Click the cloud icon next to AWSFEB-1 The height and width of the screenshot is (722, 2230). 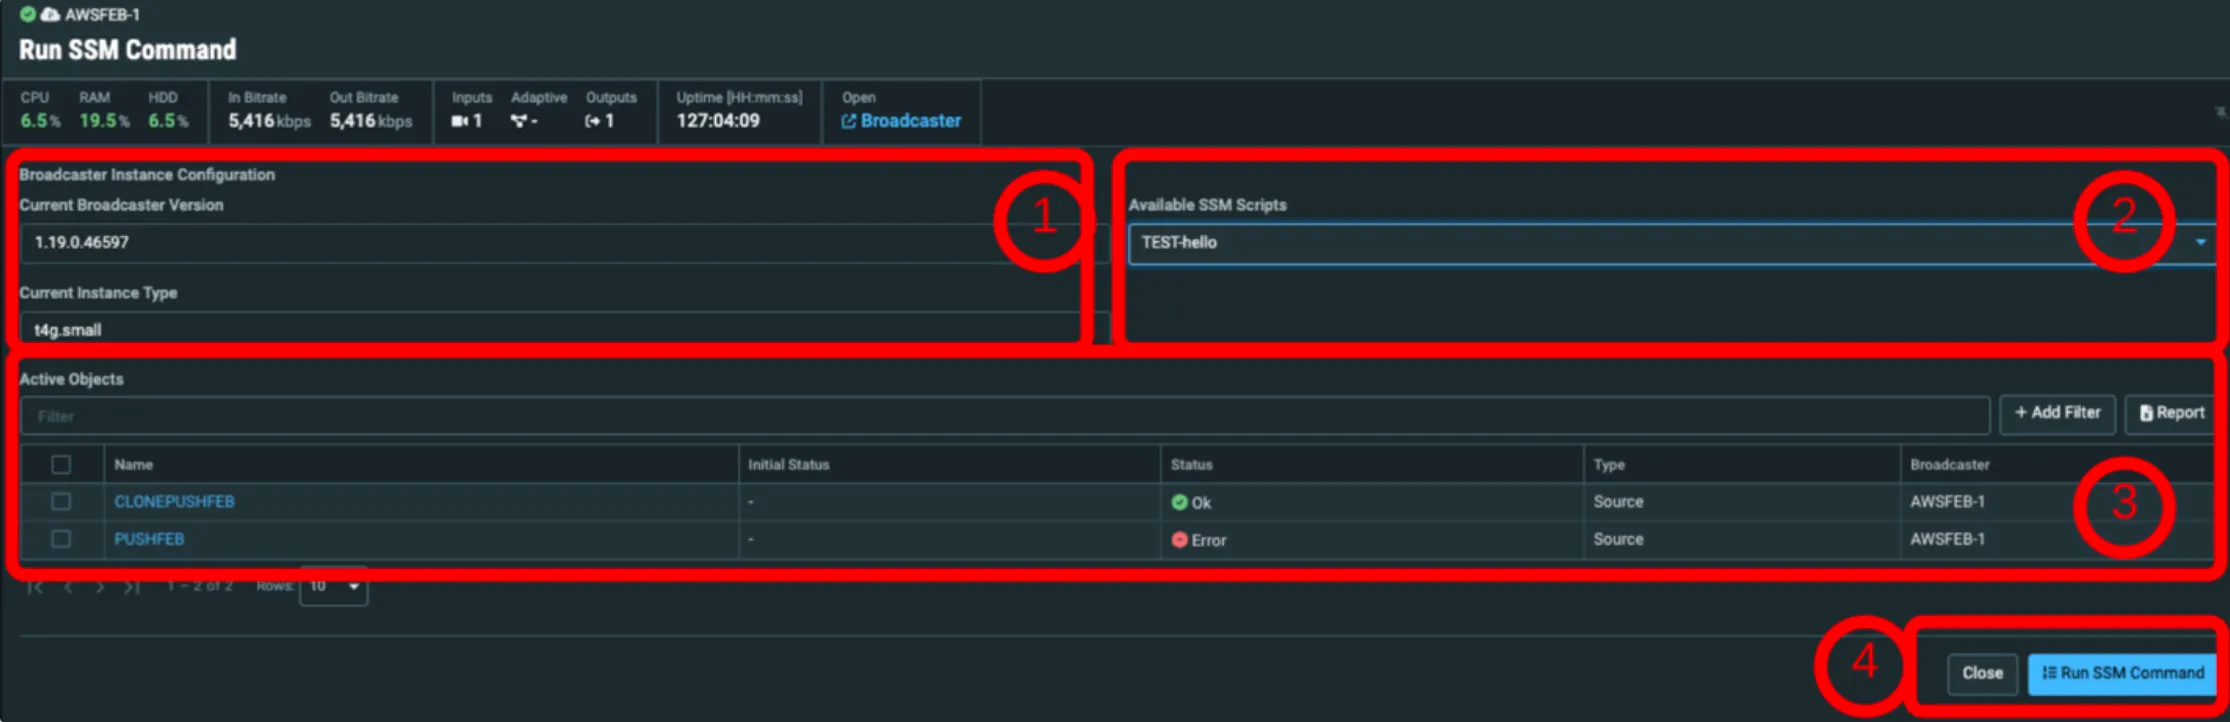tap(50, 14)
